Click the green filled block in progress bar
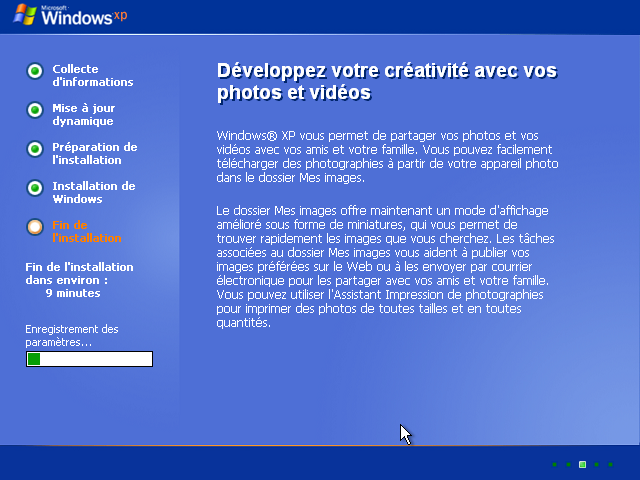Viewport: 640px width, 480px height. pyautogui.click(x=34, y=359)
